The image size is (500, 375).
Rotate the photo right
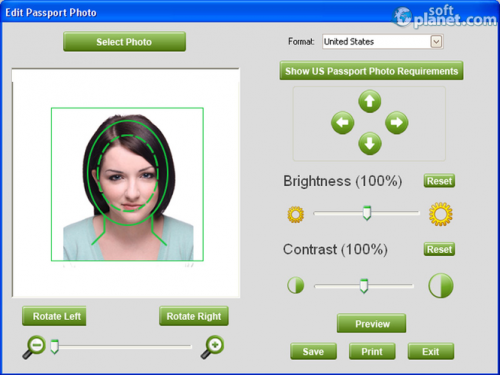(x=194, y=316)
